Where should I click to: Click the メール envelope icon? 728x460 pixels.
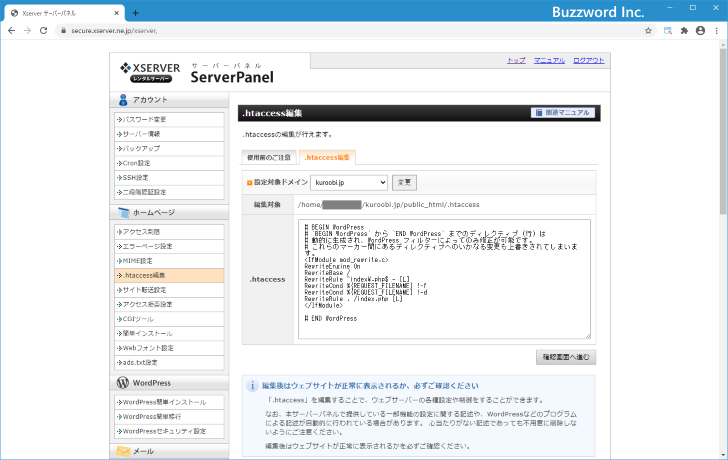coord(124,451)
